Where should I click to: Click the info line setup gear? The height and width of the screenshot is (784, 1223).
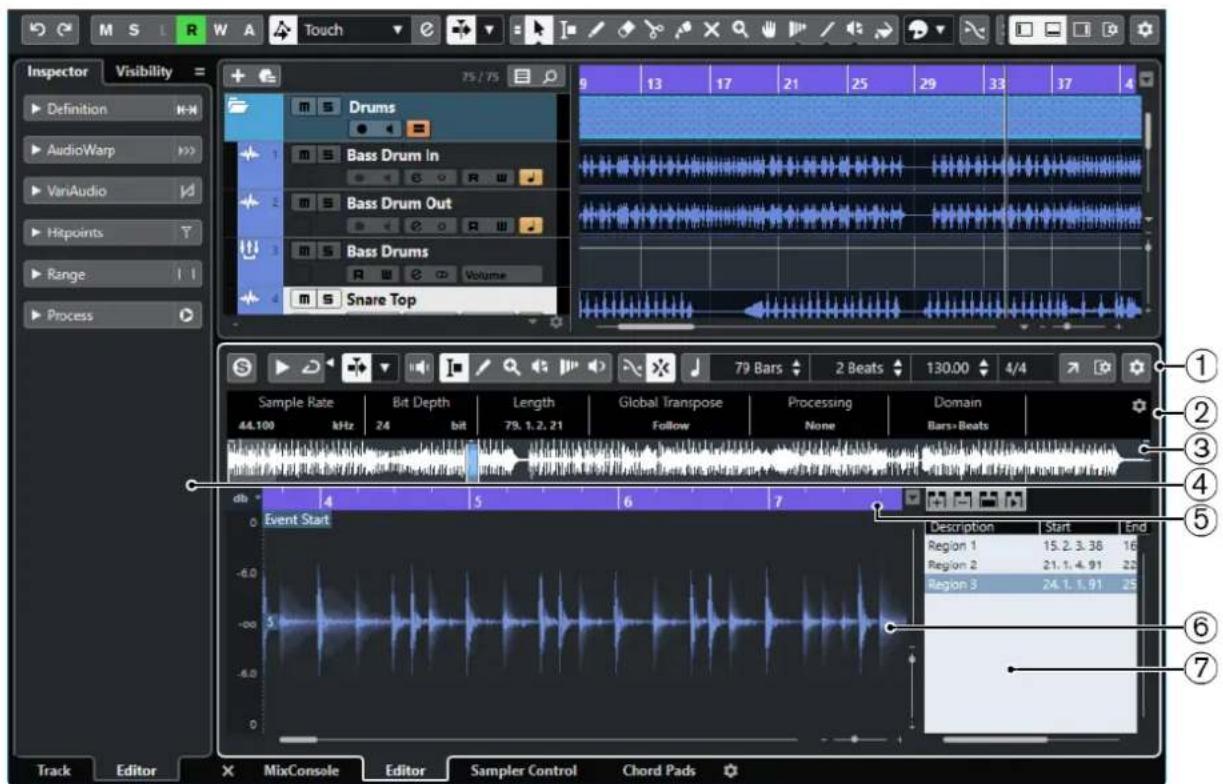(x=1137, y=406)
